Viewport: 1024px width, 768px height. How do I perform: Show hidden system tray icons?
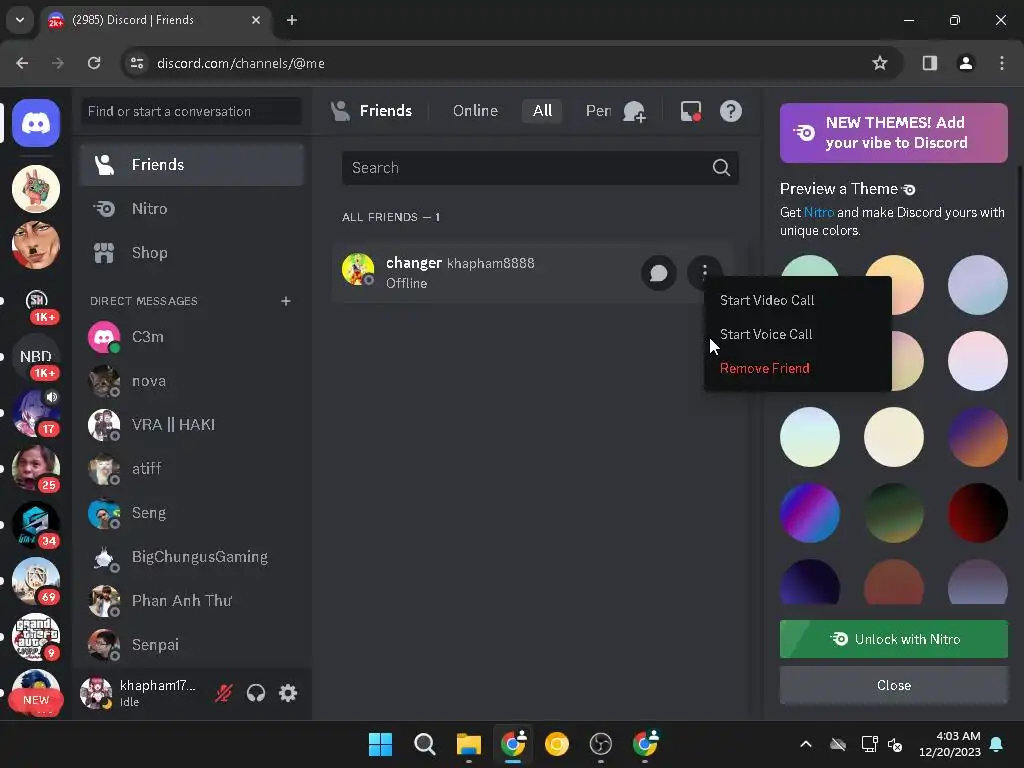click(x=806, y=744)
